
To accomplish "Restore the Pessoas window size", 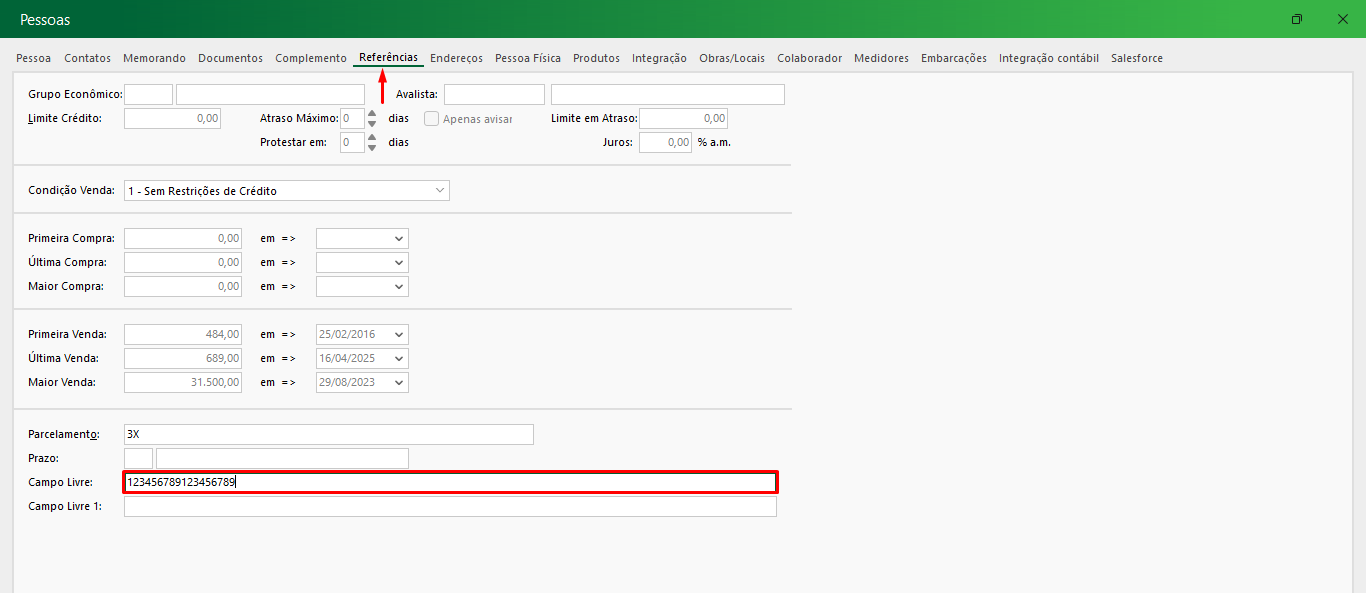I will coord(1296,20).
